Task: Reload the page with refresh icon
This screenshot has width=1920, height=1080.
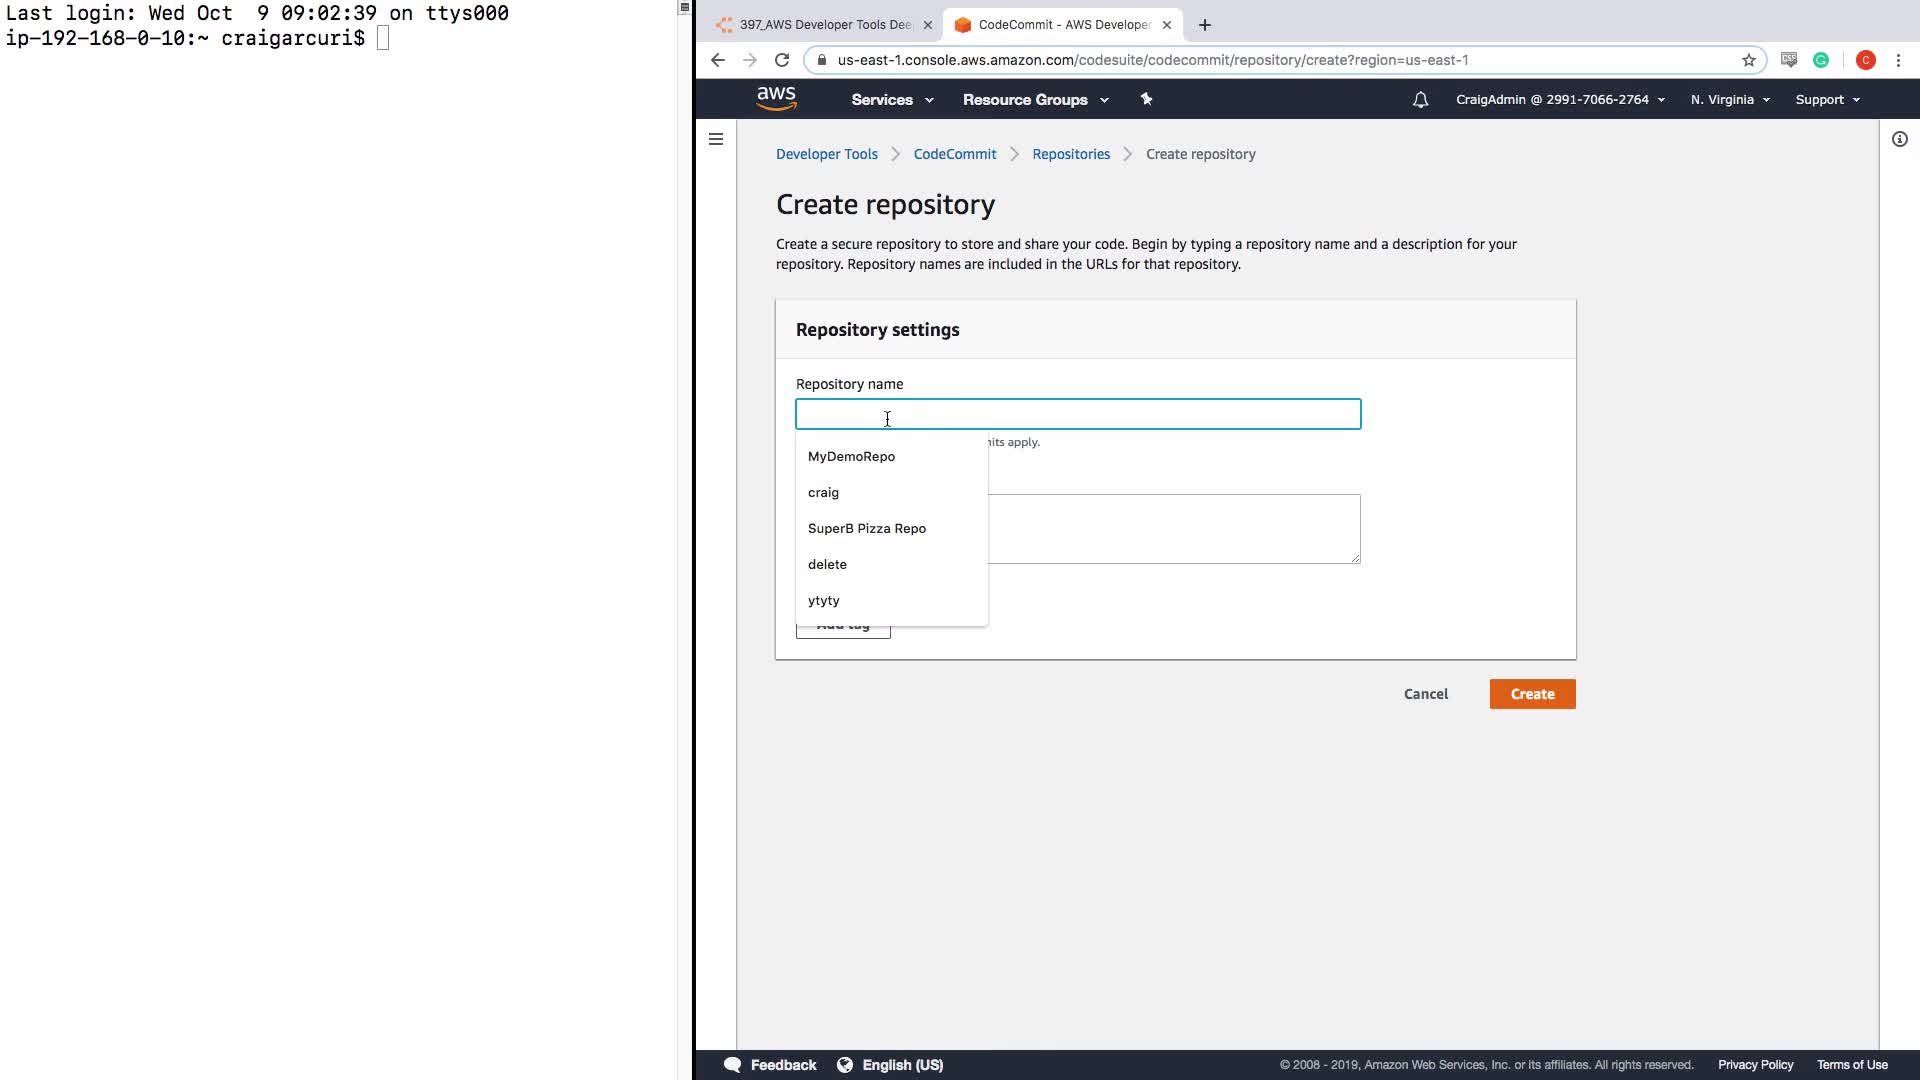Action: click(x=782, y=60)
